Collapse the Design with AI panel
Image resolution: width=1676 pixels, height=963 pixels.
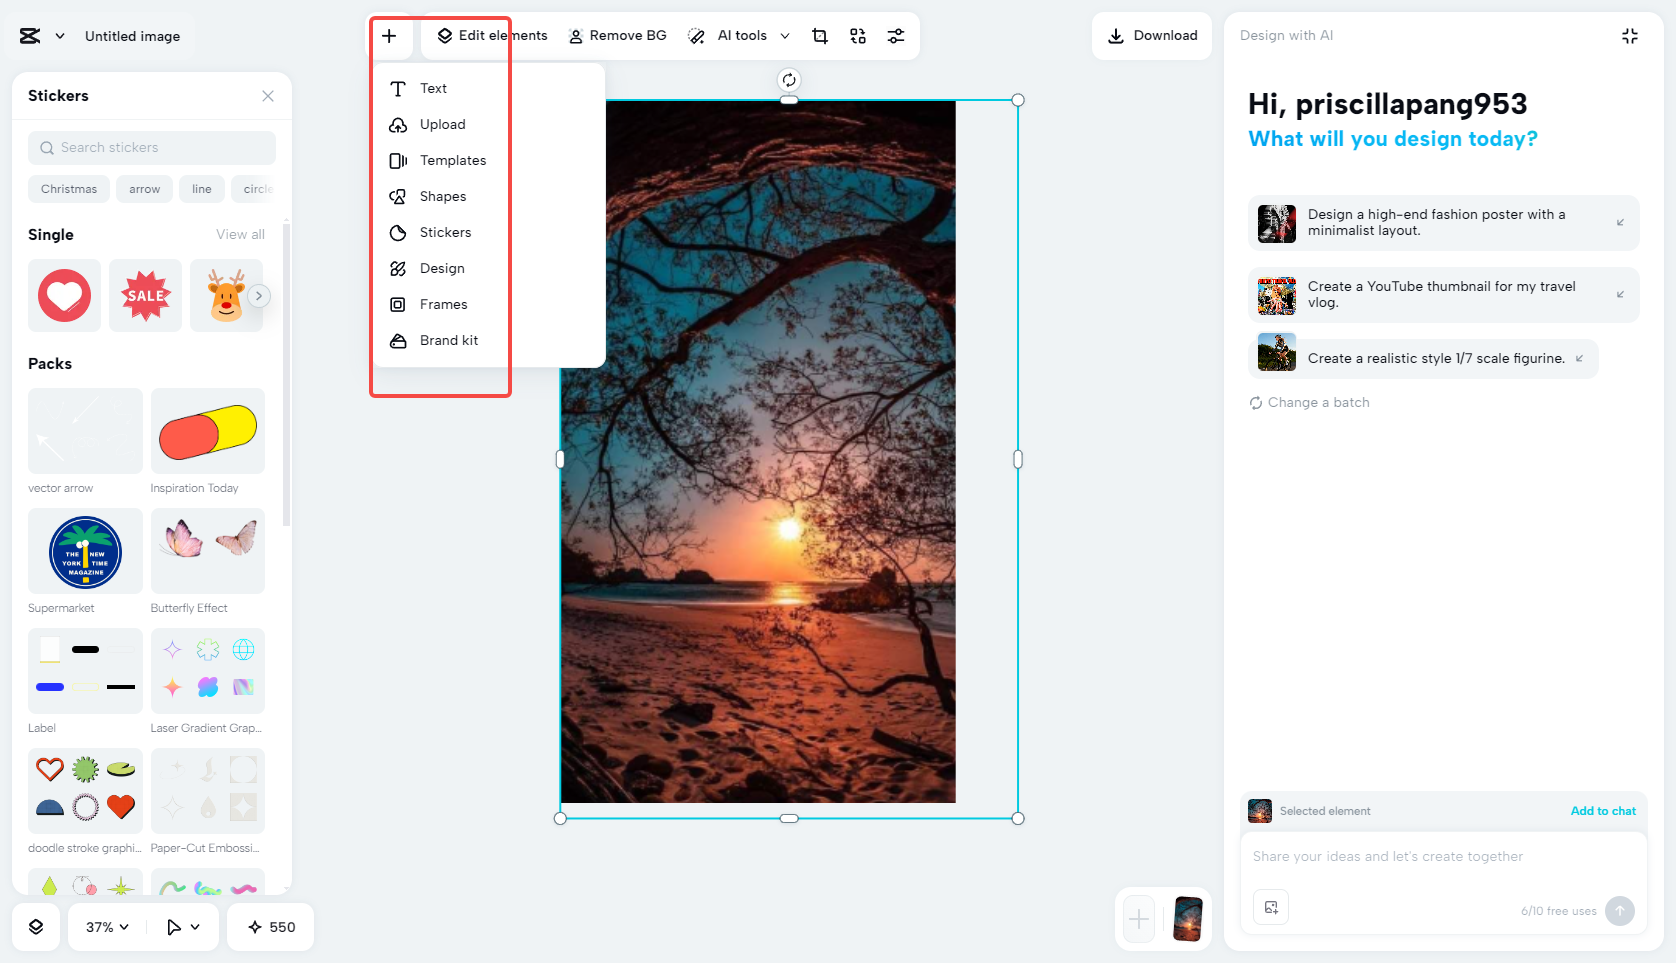tap(1630, 36)
